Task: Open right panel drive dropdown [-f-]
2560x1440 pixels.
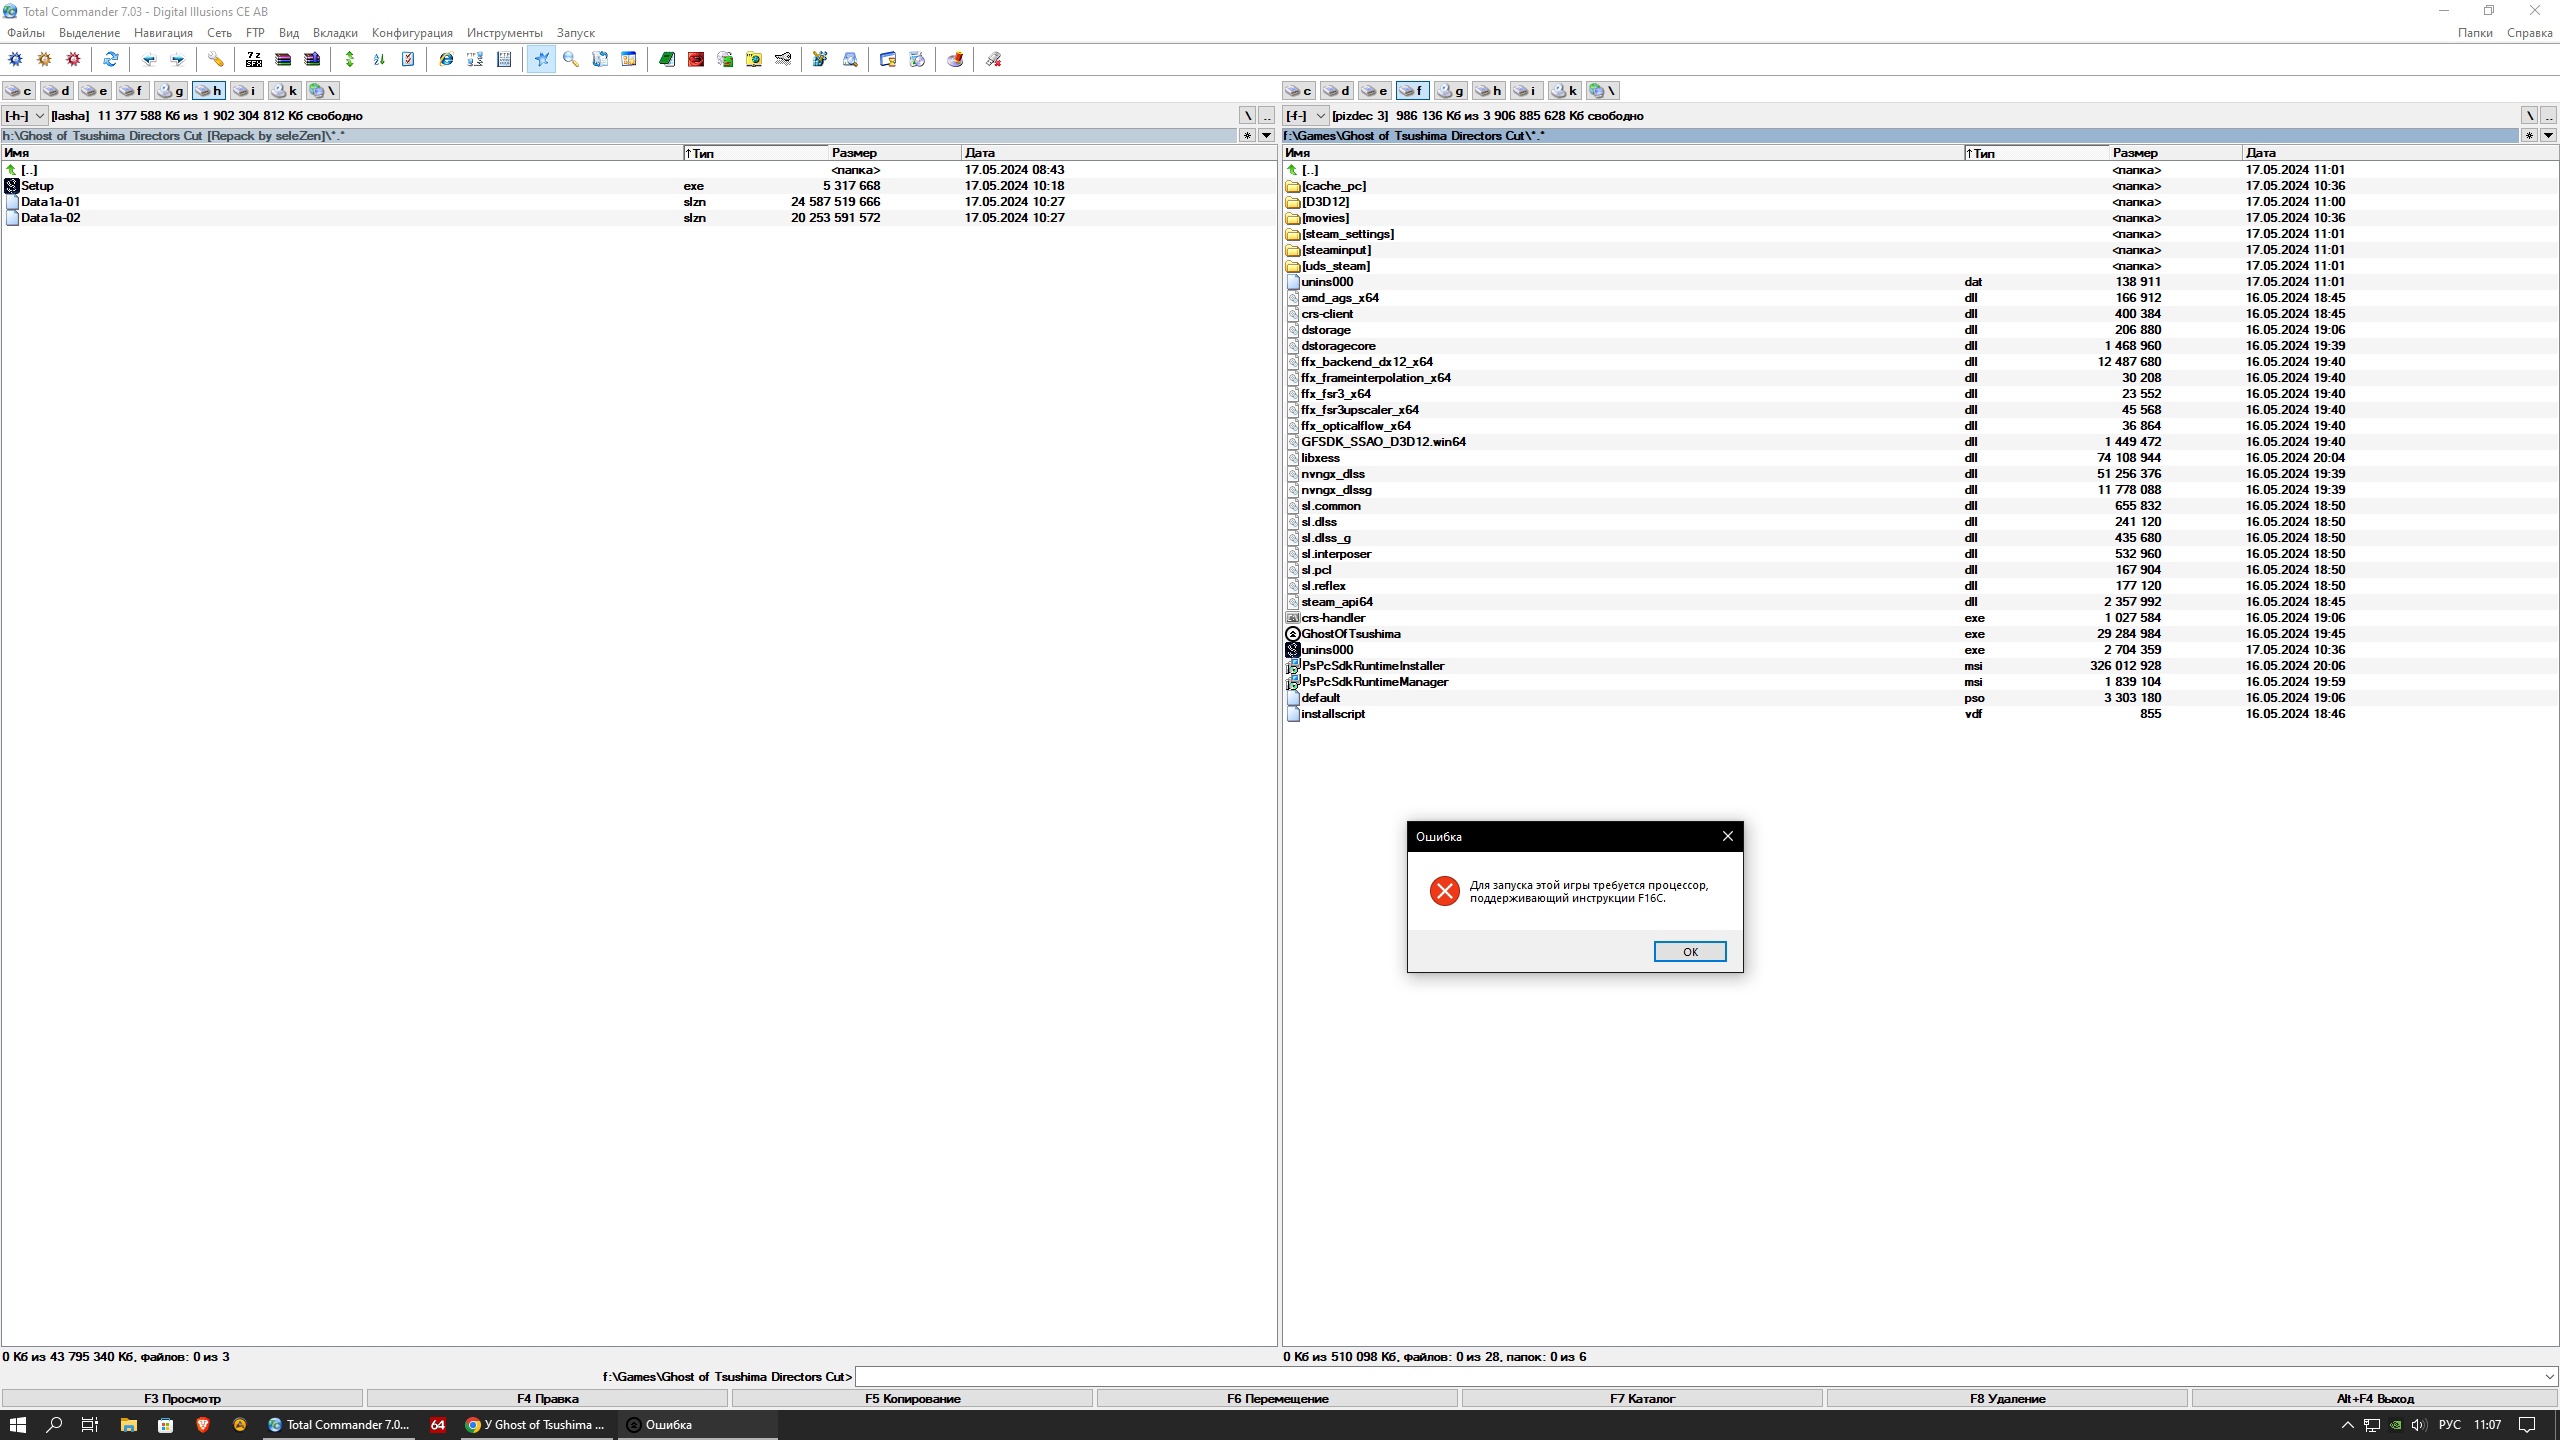Action: (x=1306, y=116)
